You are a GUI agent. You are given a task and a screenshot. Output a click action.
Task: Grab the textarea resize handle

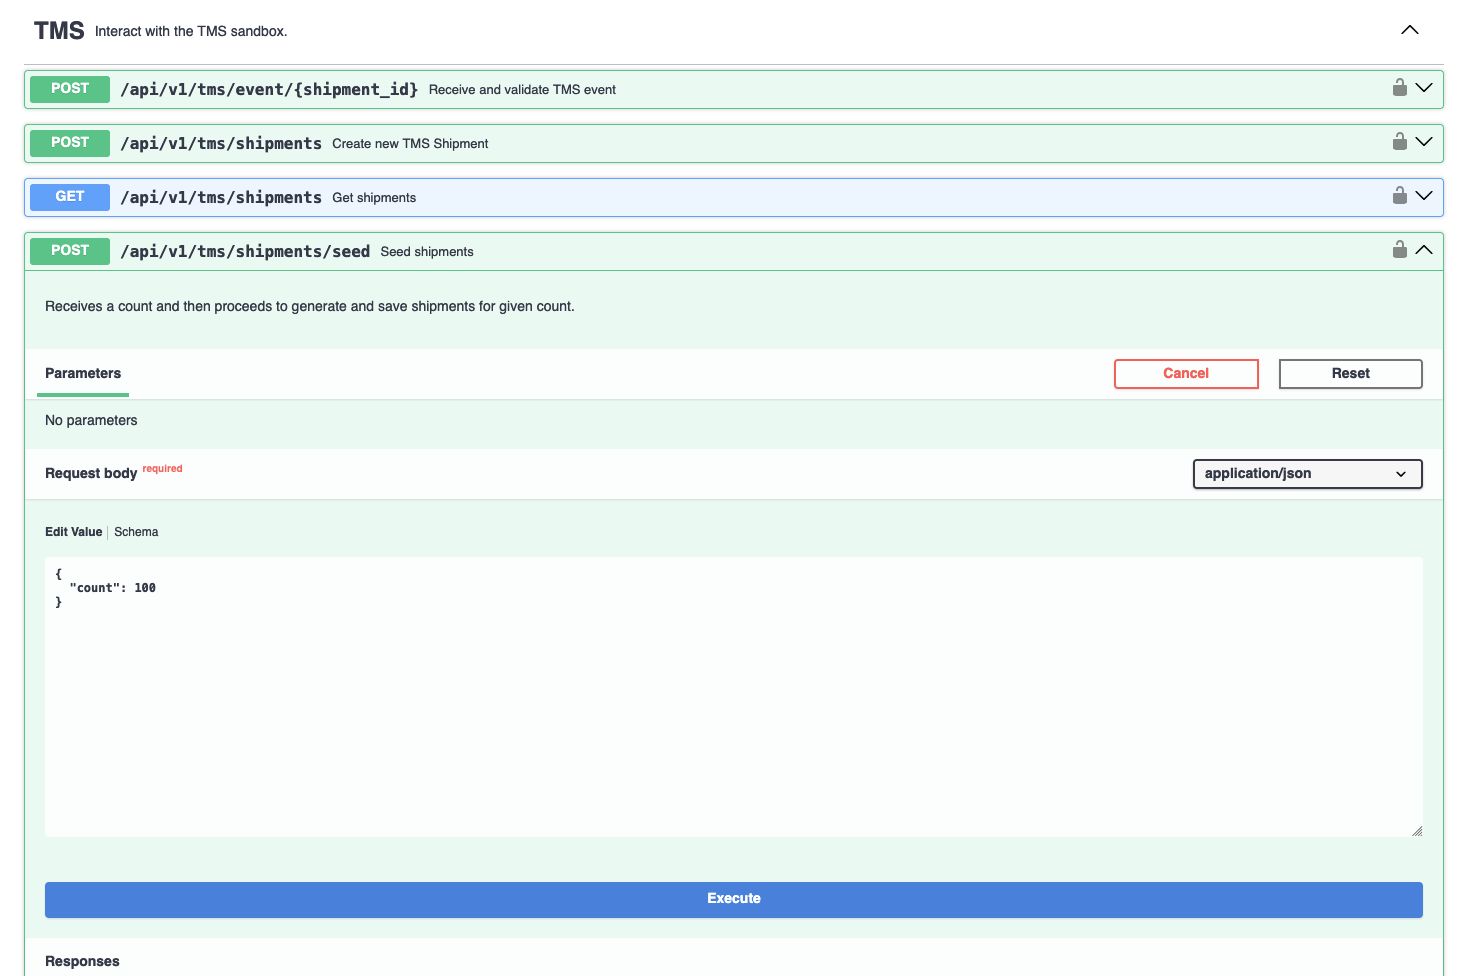tap(1416, 830)
